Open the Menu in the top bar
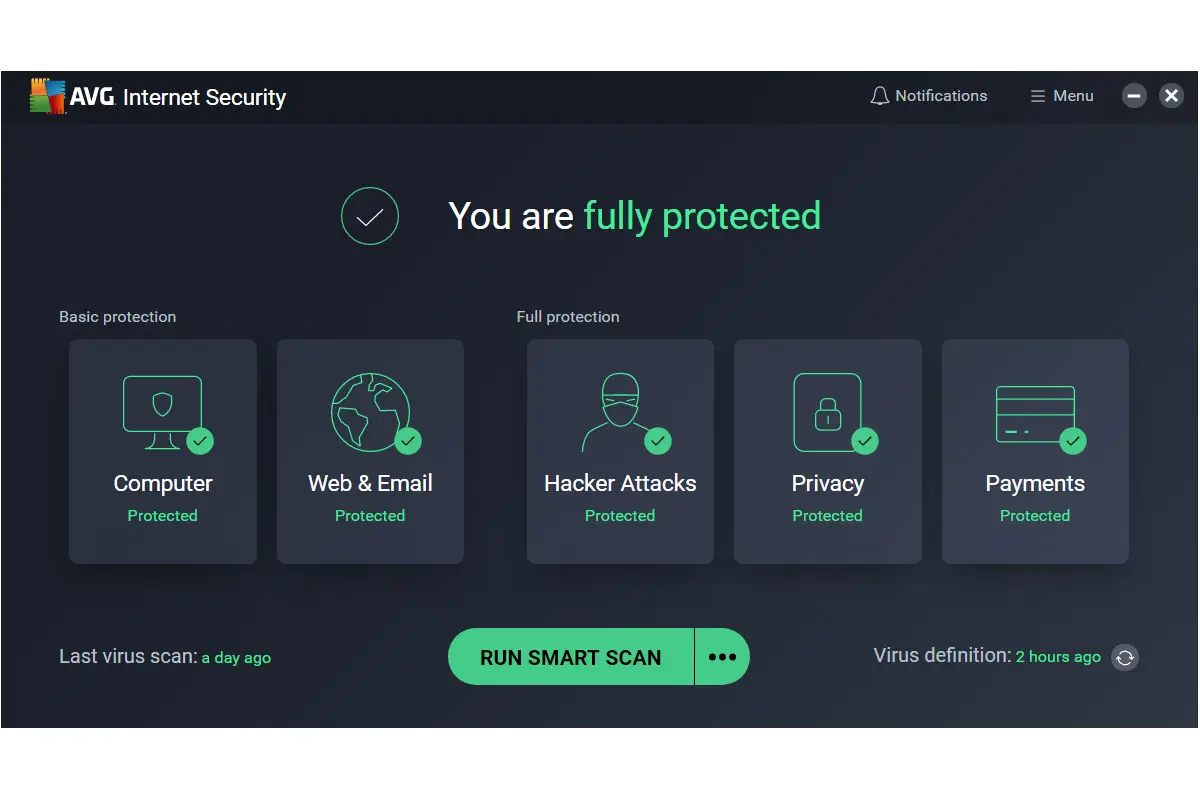This screenshot has width=1200, height=800. (1061, 95)
